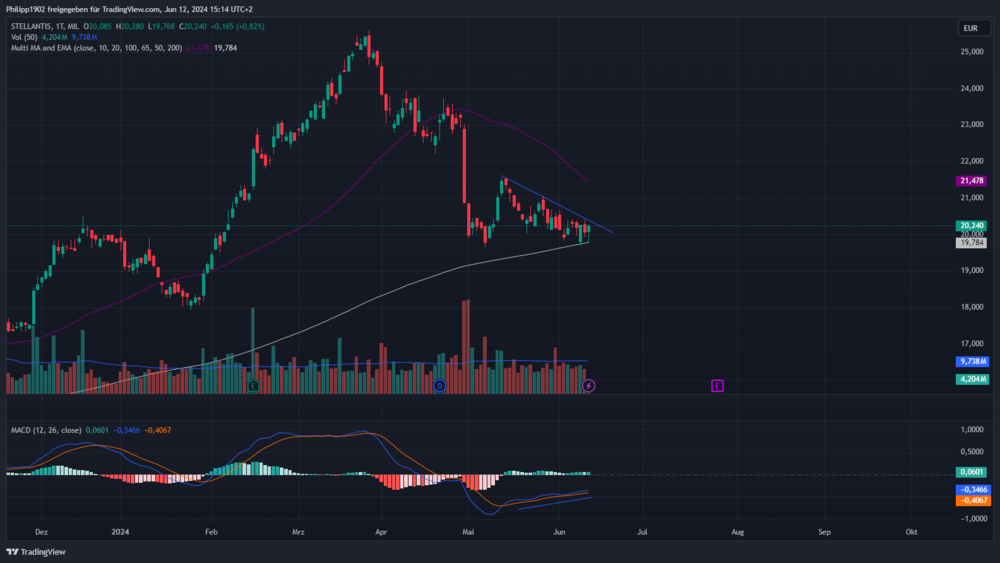Viewport: 1000px width, 563px height.
Task: Select the descending blue trend line on price
Action: tap(557, 204)
